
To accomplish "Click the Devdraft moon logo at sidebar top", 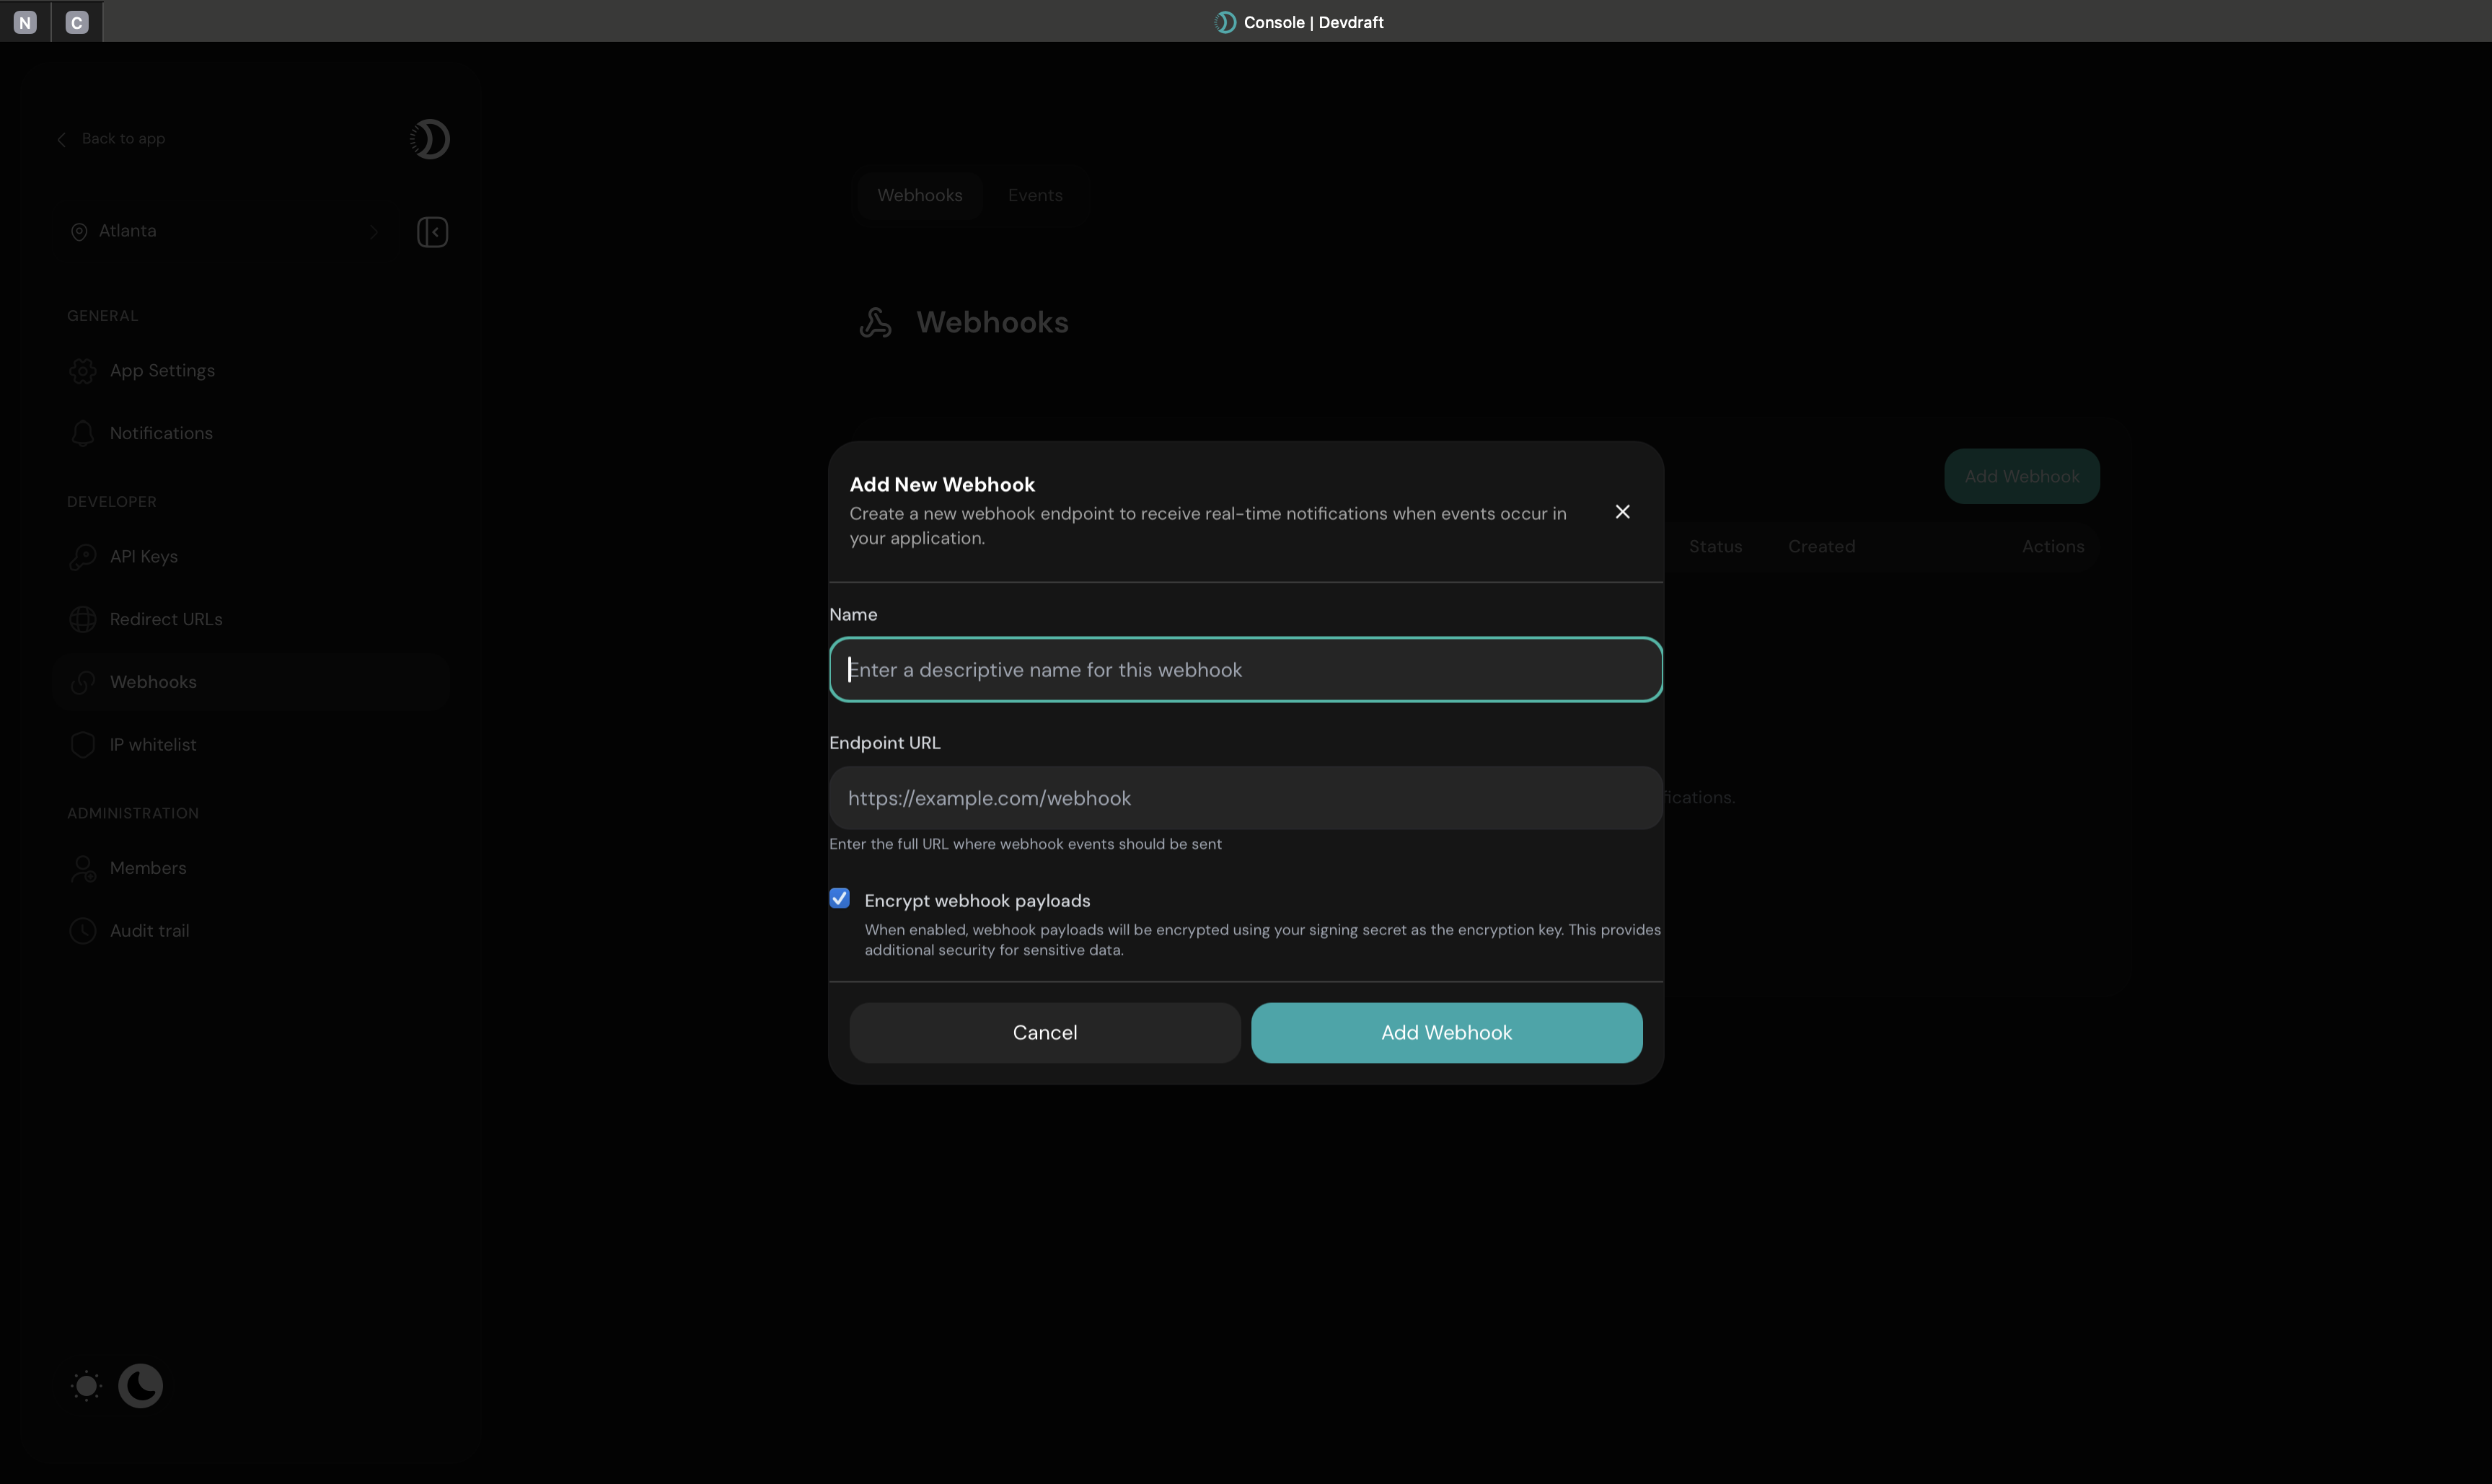I will (x=430, y=139).
